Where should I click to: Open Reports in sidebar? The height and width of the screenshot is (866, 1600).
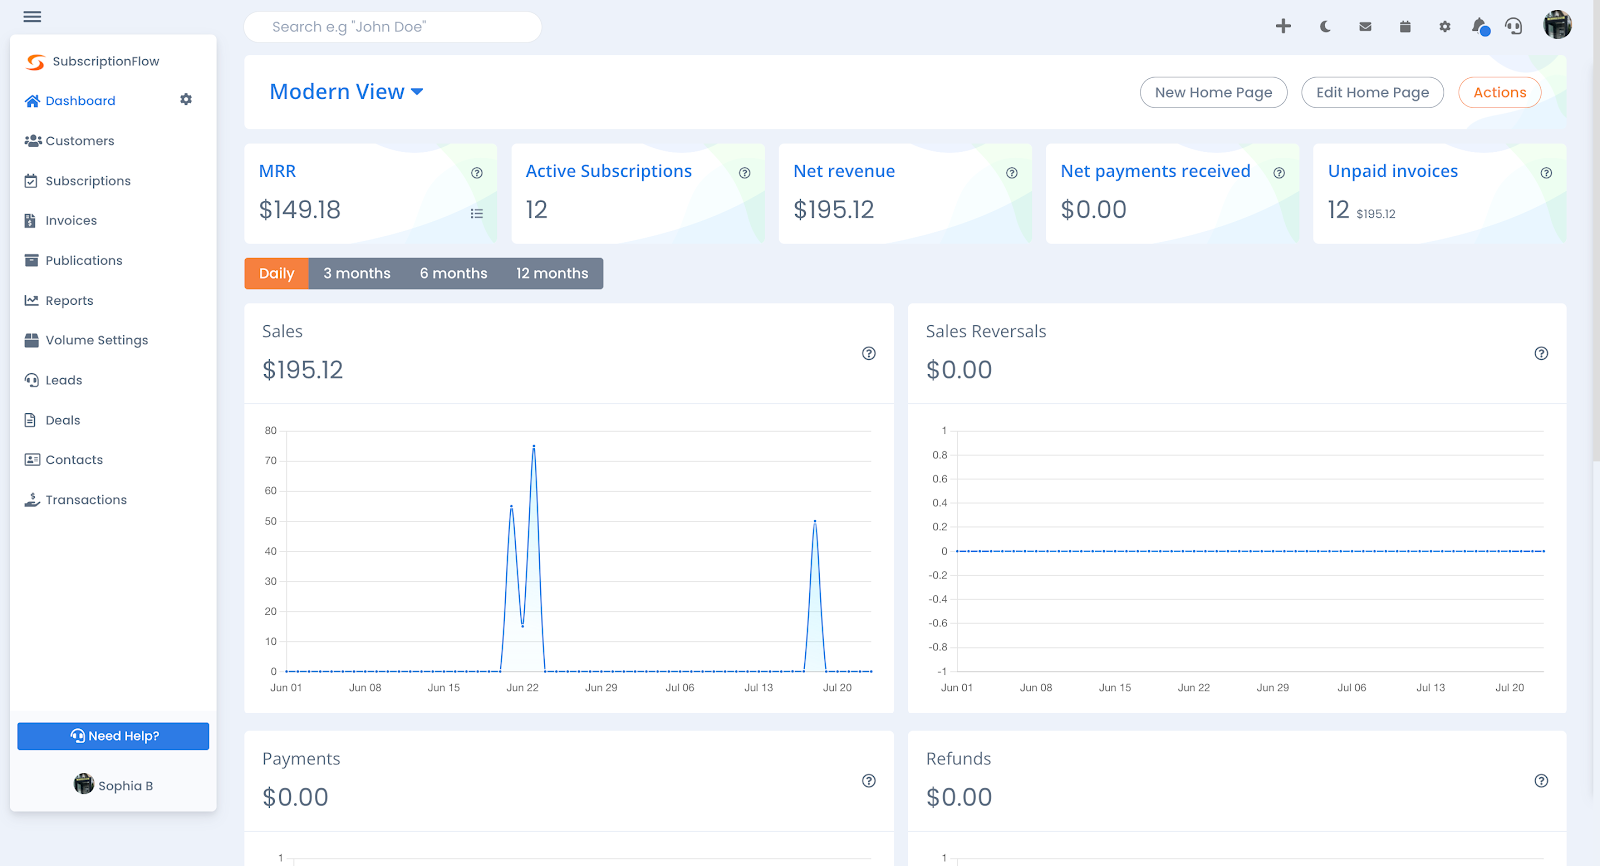[59, 301]
